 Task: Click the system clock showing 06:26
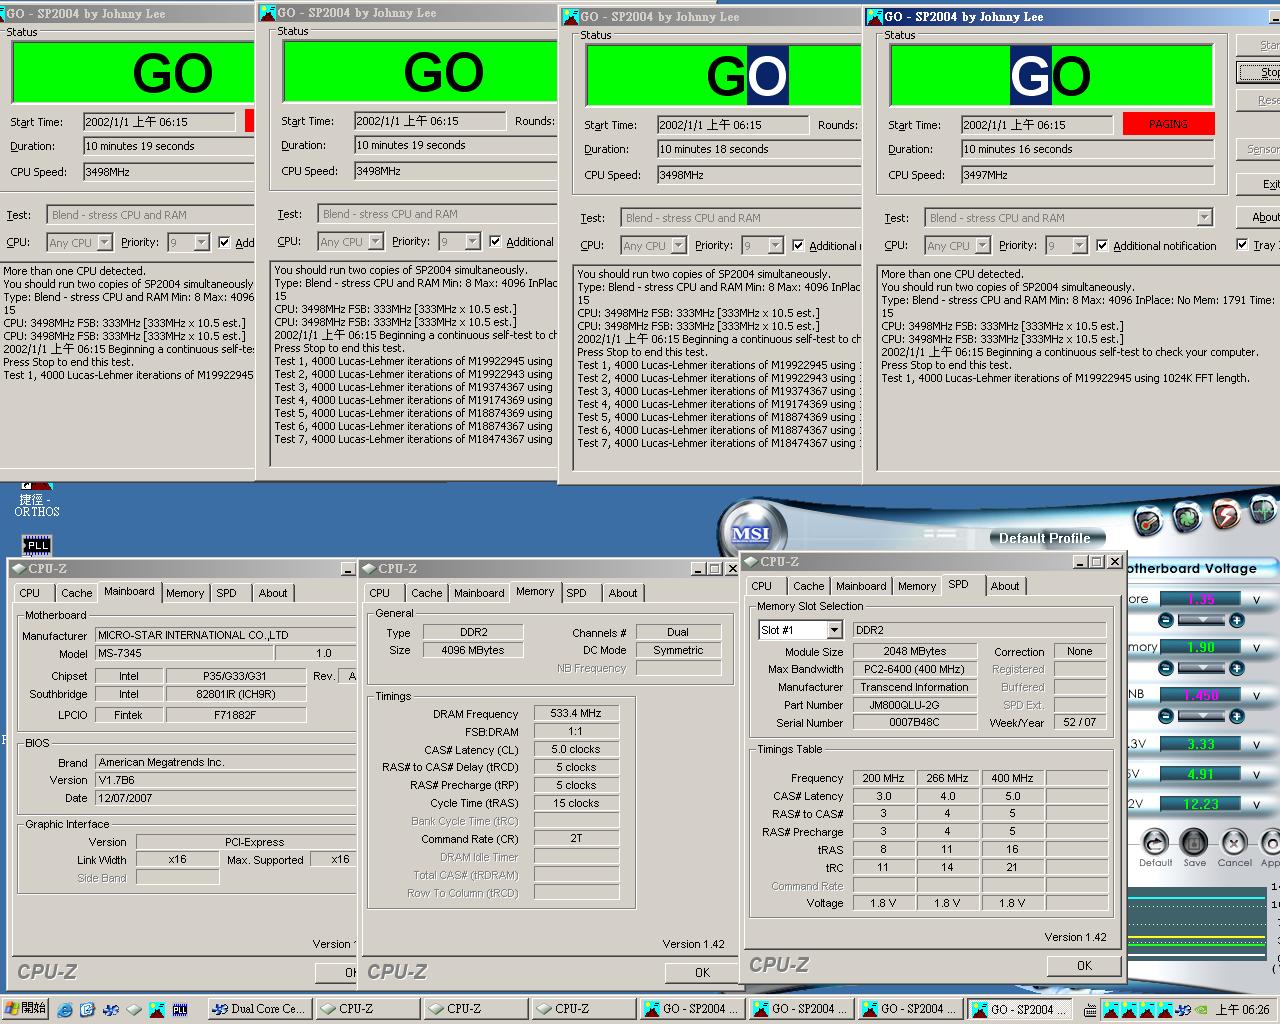[1241, 1010]
